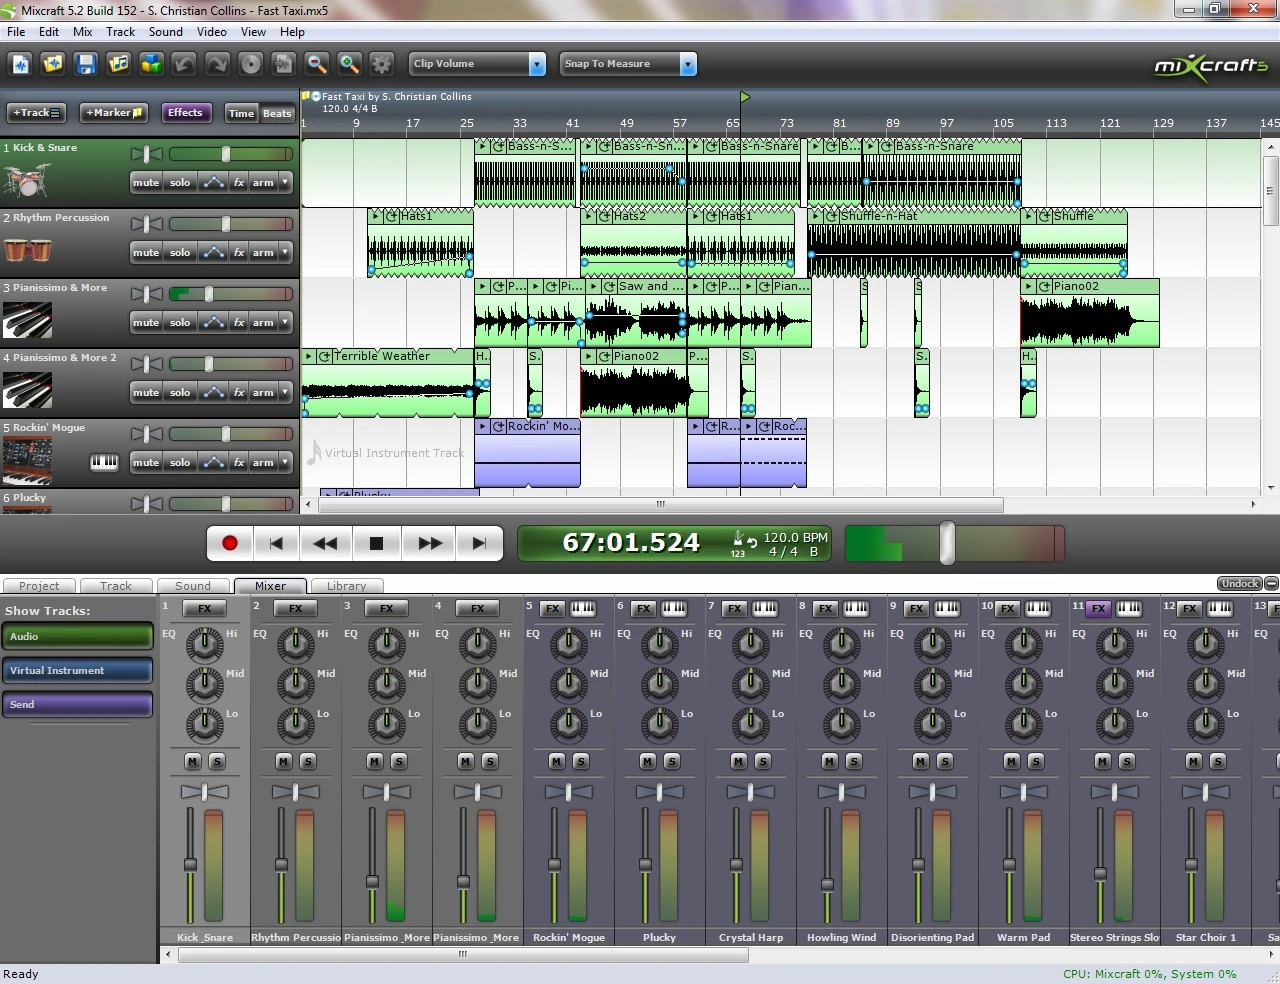The height and width of the screenshot is (984, 1280).
Task: Open the +Track add menu
Action: coord(37,113)
